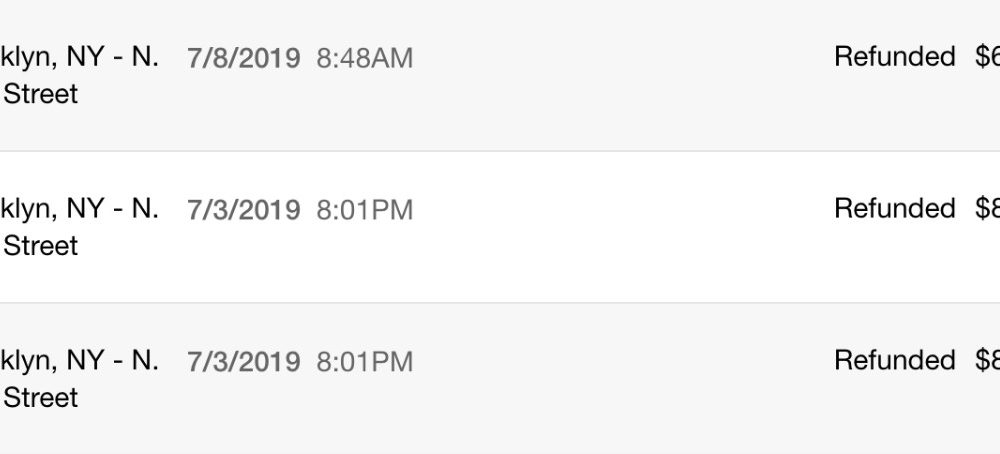1000x454 pixels.
Task: Click the amount in the last row
Action: [x=987, y=360]
